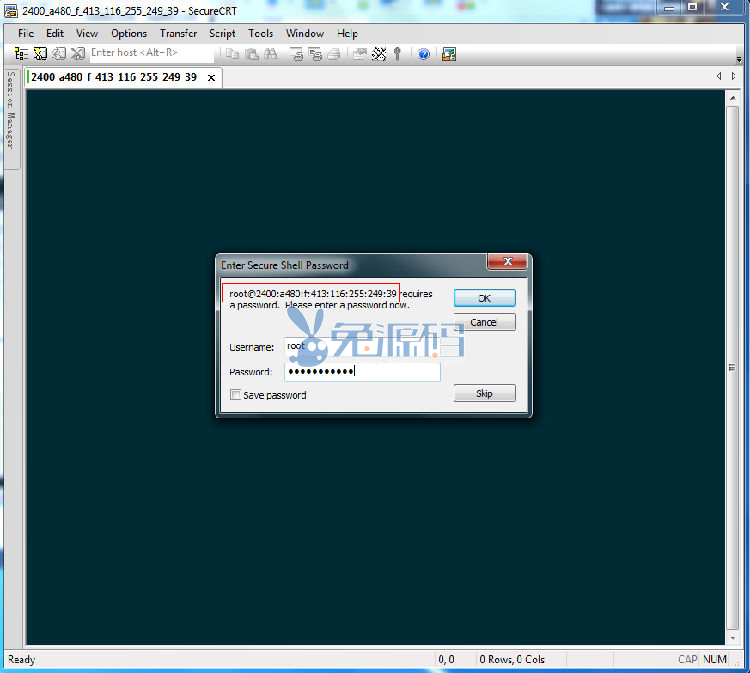Launch SecureFX from toolbar icon

[x=449, y=54]
